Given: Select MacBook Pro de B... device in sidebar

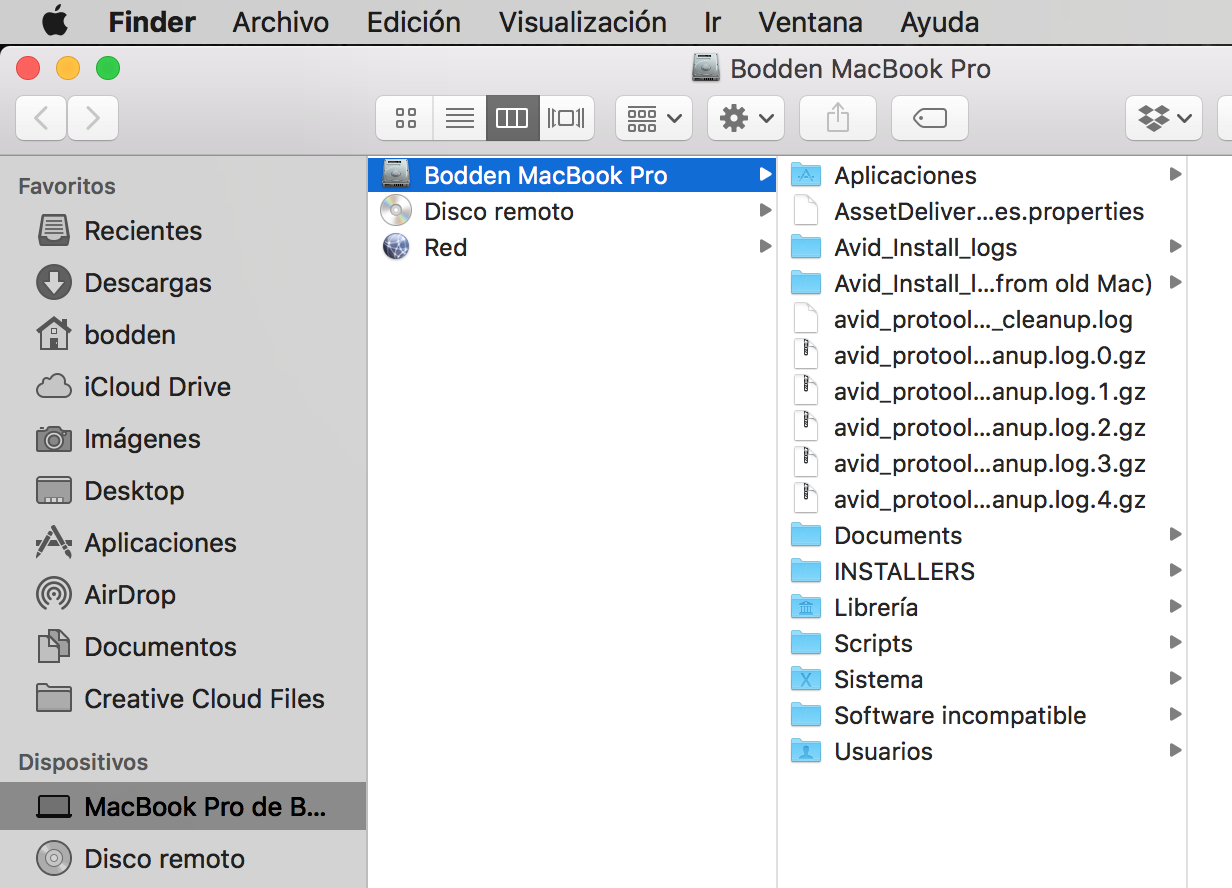Looking at the screenshot, I should (183, 806).
